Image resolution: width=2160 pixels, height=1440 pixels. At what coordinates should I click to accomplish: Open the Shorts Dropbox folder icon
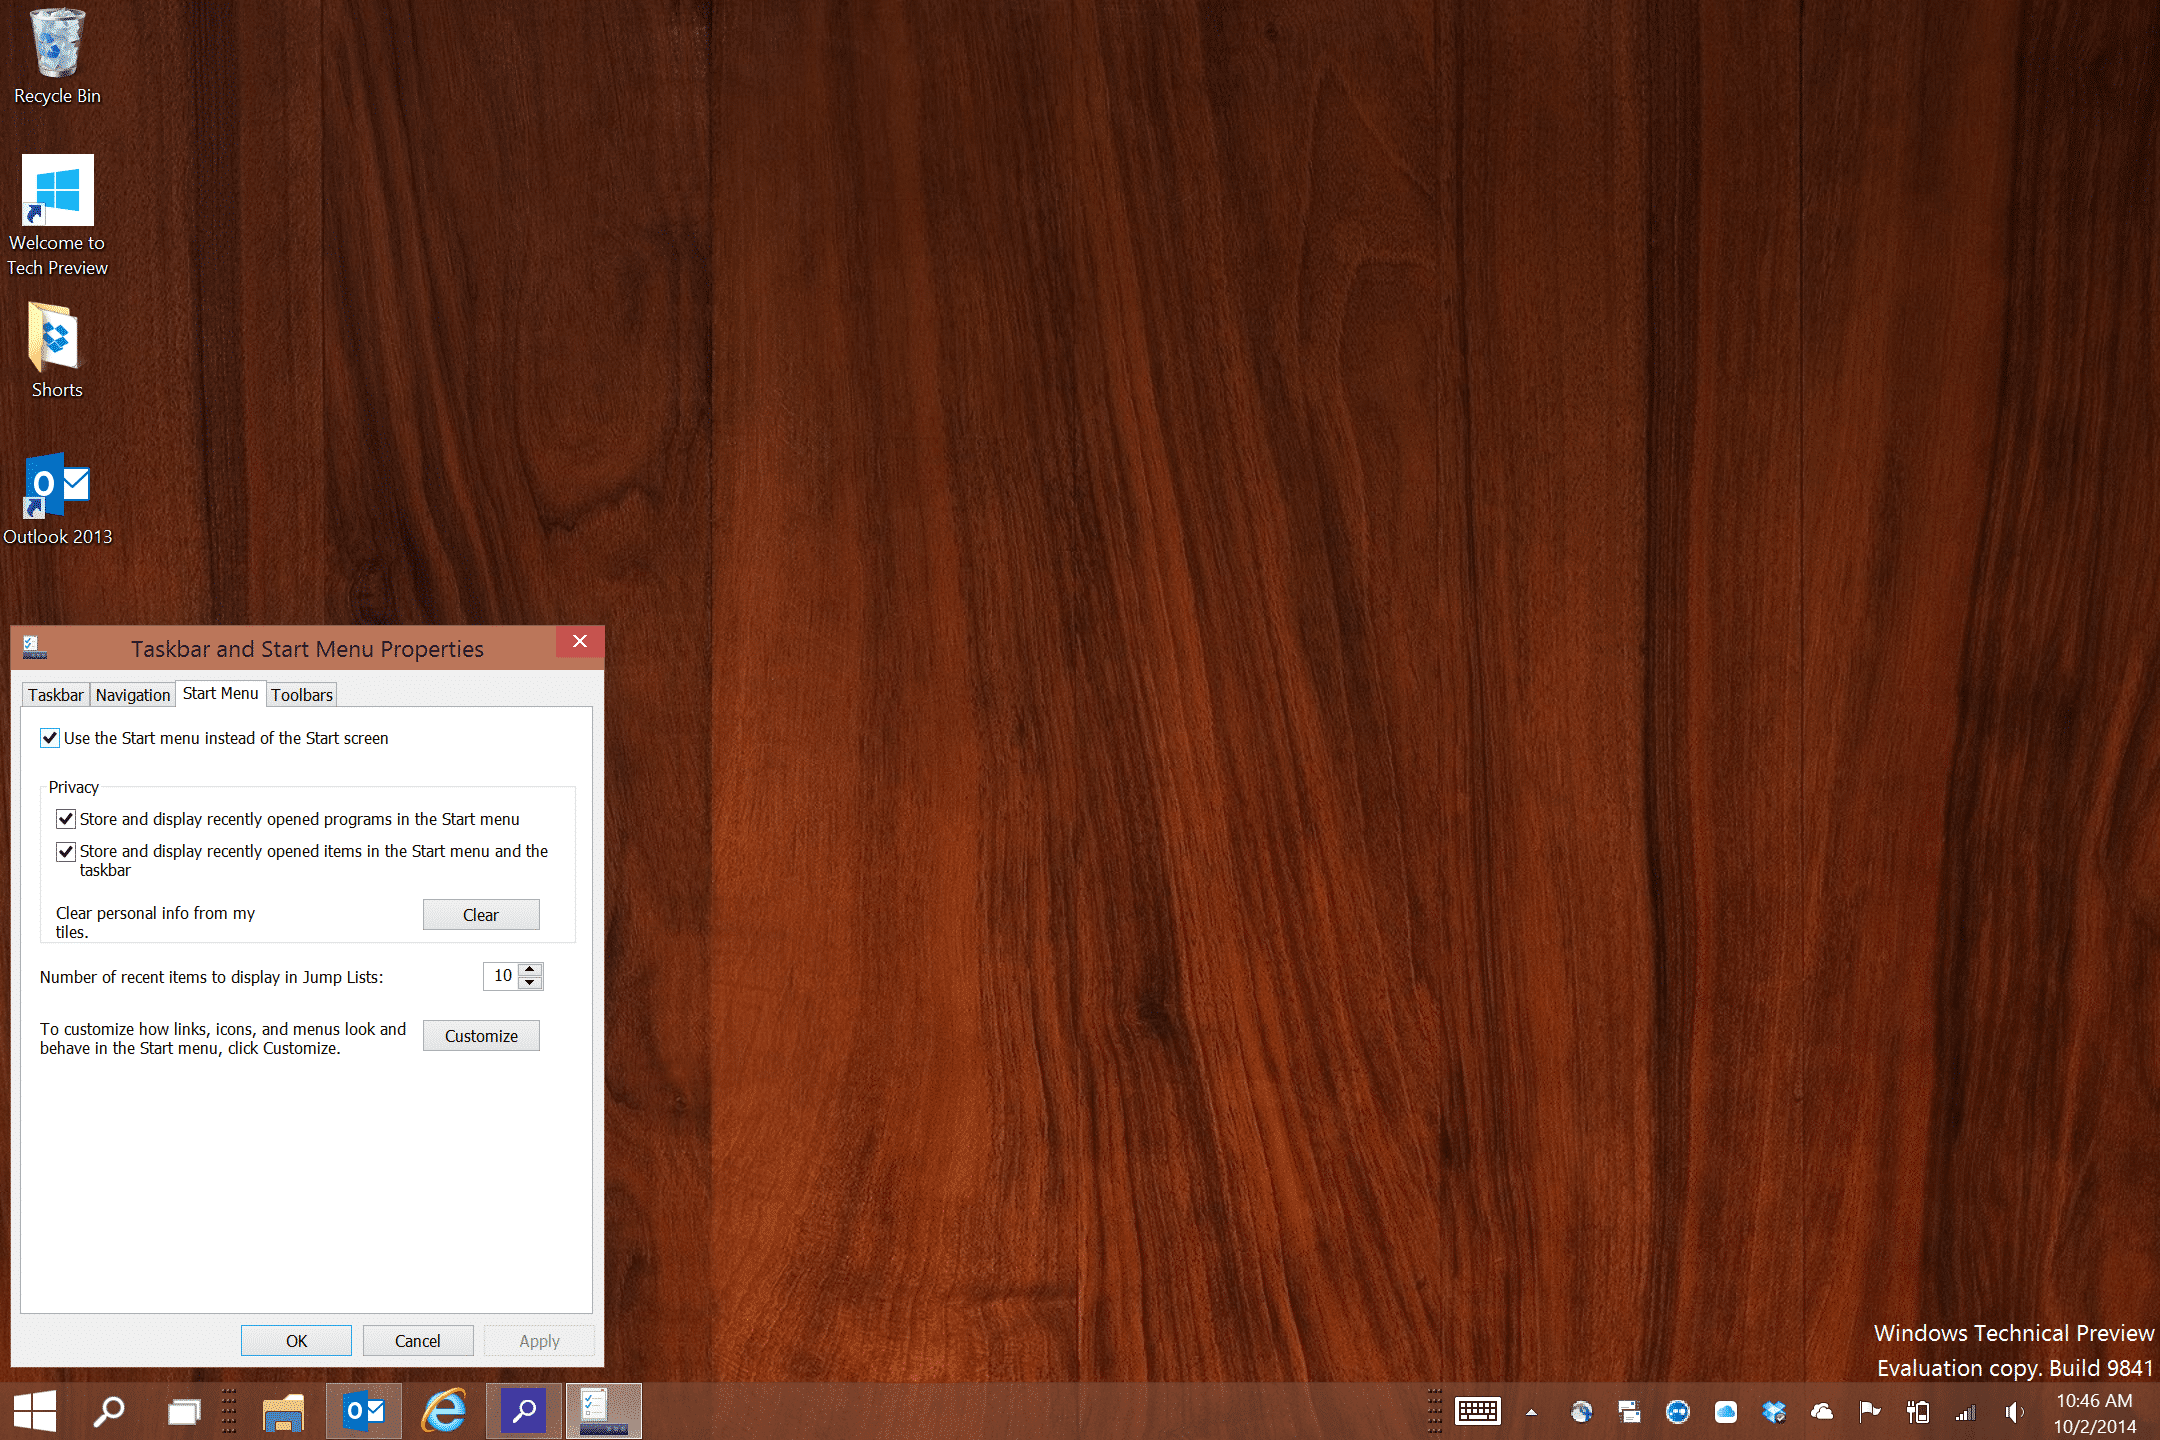click(x=57, y=350)
